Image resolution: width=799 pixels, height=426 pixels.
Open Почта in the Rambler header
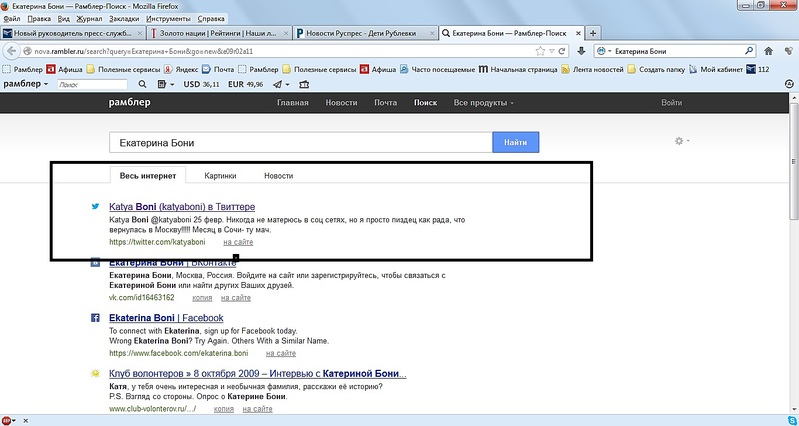coord(385,102)
